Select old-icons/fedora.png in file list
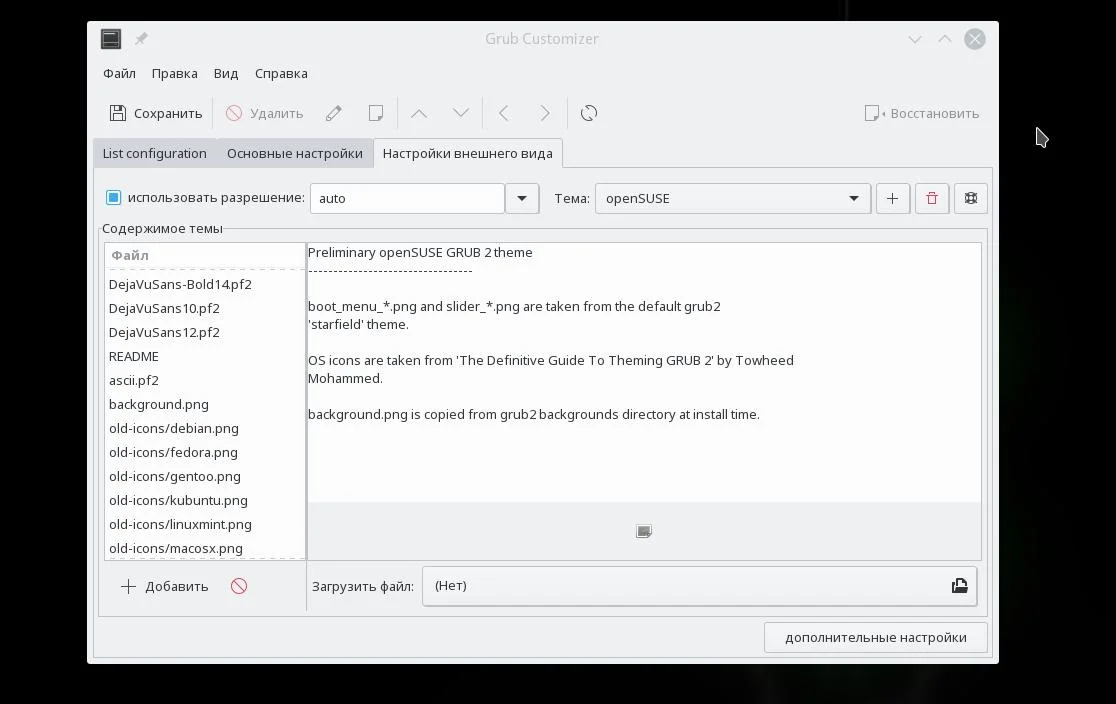The image size is (1116, 704). click(205, 453)
